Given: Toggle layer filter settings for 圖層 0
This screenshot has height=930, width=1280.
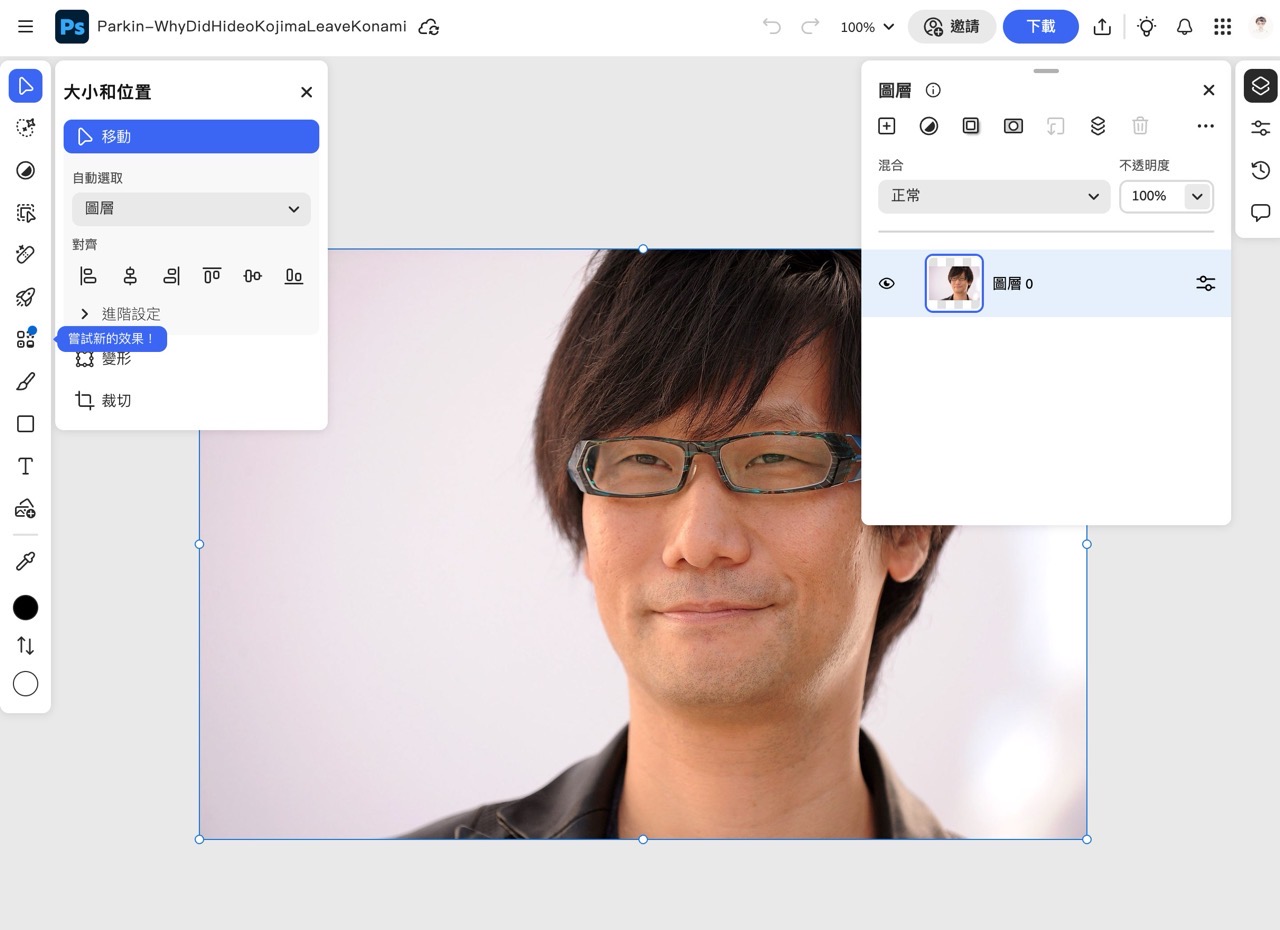Looking at the screenshot, I should click(1205, 283).
